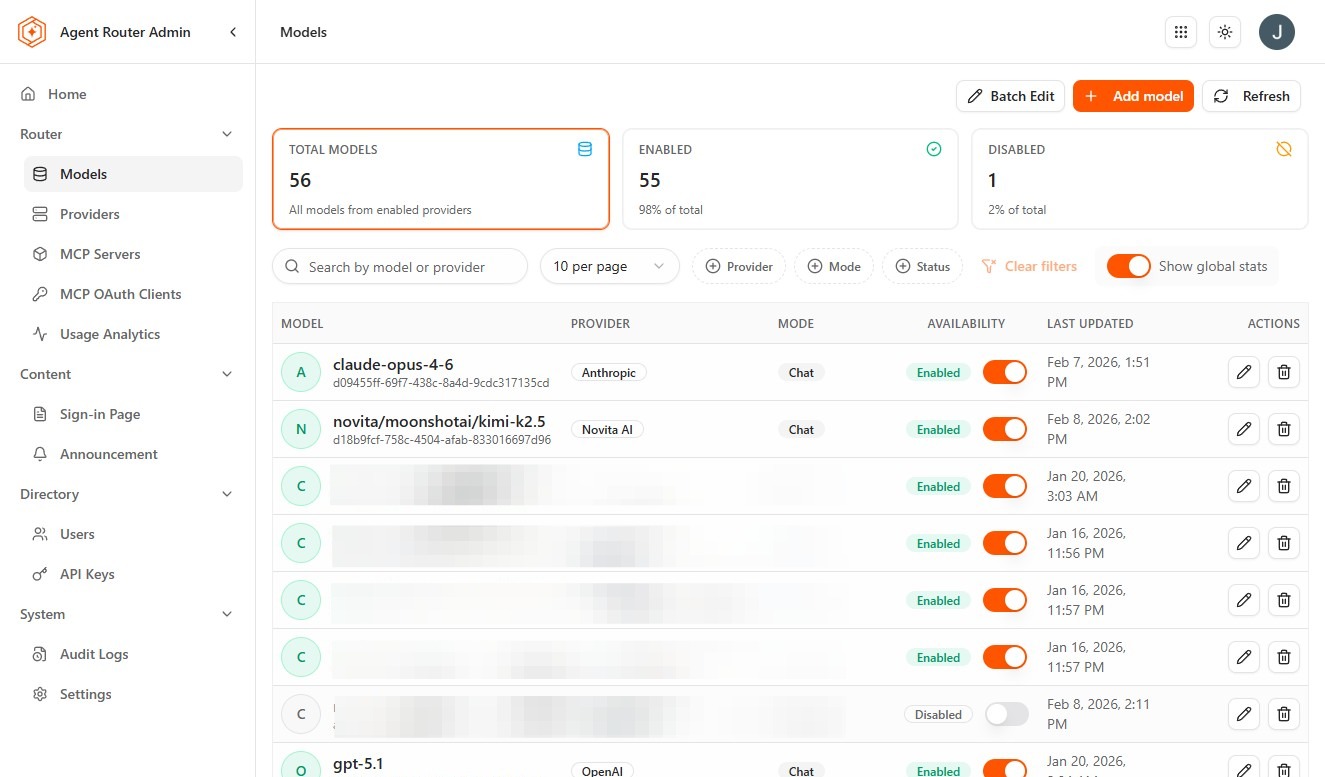The width and height of the screenshot is (1325, 777).
Task: Disable the novita/moonshotai/kimi-k2.5 availability toggle
Action: pos(1005,429)
